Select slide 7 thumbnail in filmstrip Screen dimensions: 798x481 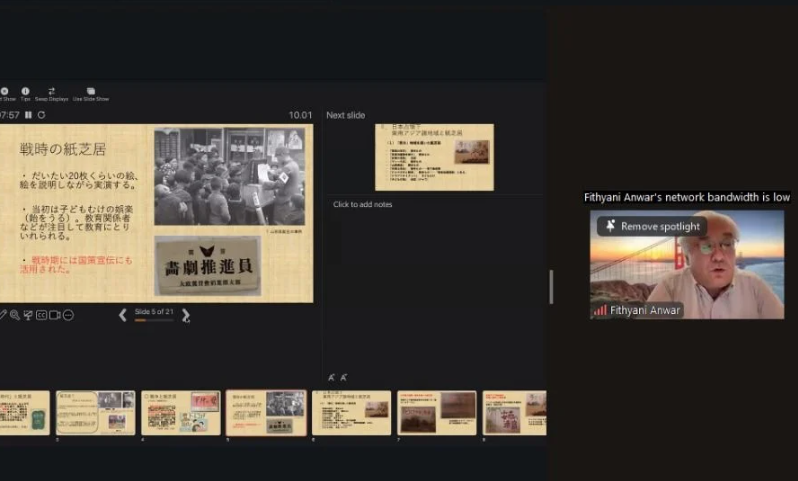[437, 412]
